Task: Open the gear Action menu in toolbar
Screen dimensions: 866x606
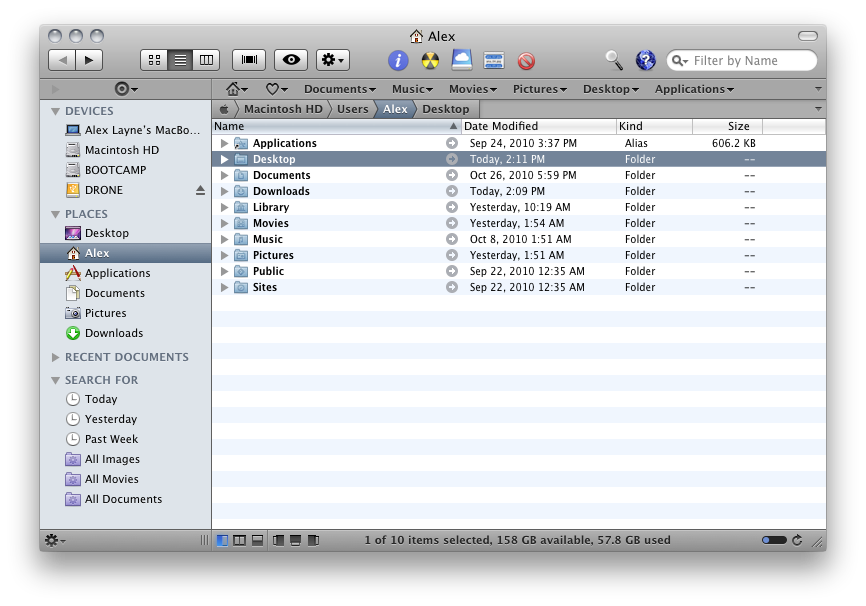Action: (332, 60)
